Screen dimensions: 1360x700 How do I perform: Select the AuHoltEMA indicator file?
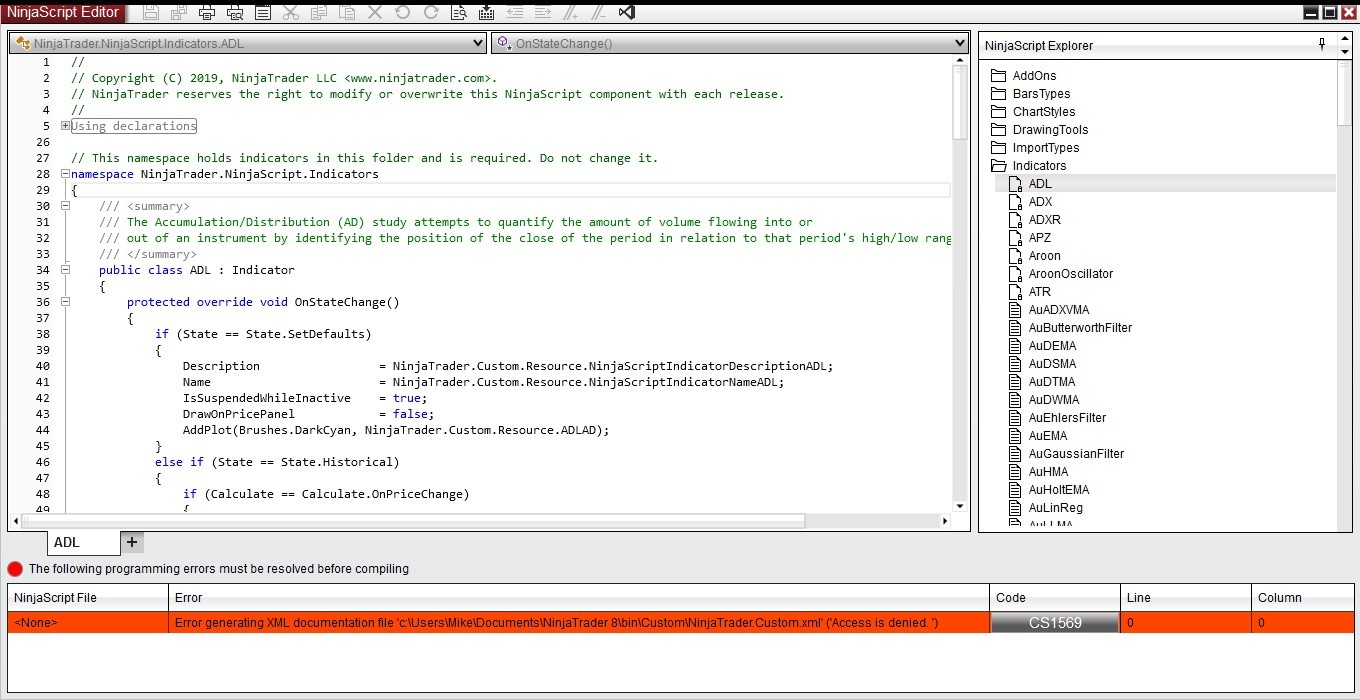point(1048,490)
